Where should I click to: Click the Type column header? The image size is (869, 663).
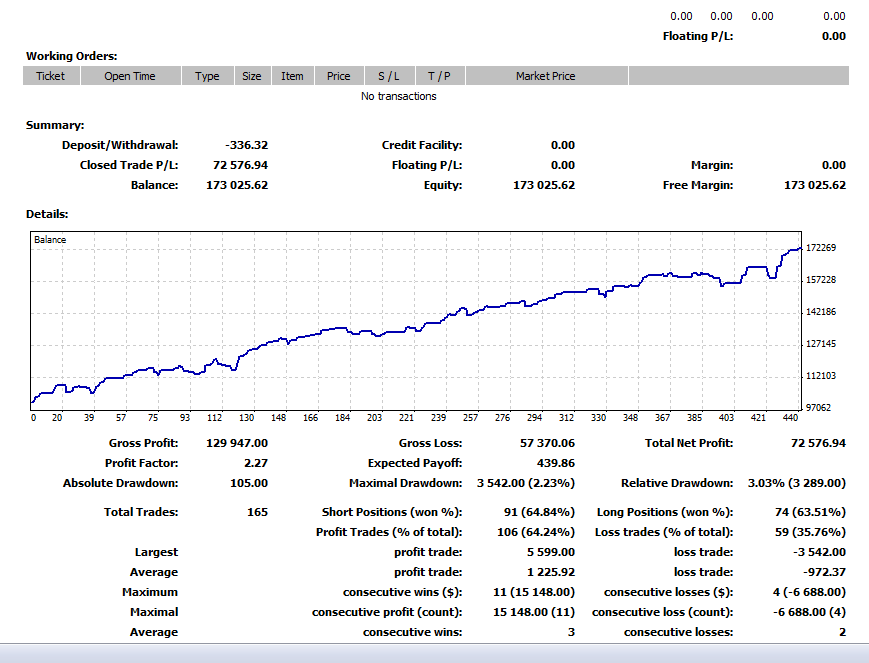pyautogui.click(x=207, y=76)
